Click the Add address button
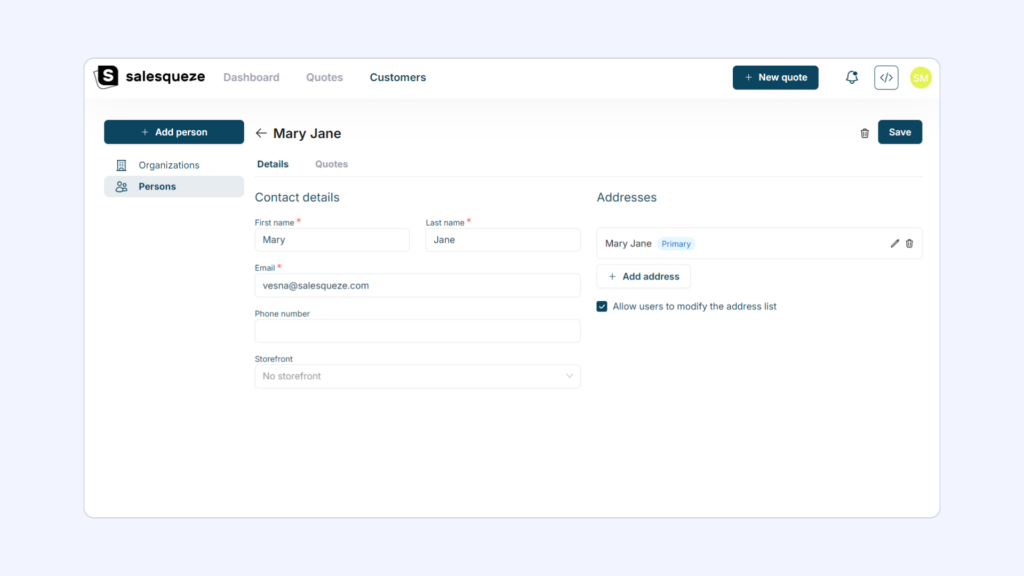The height and width of the screenshot is (576, 1024). tap(643, 276)
